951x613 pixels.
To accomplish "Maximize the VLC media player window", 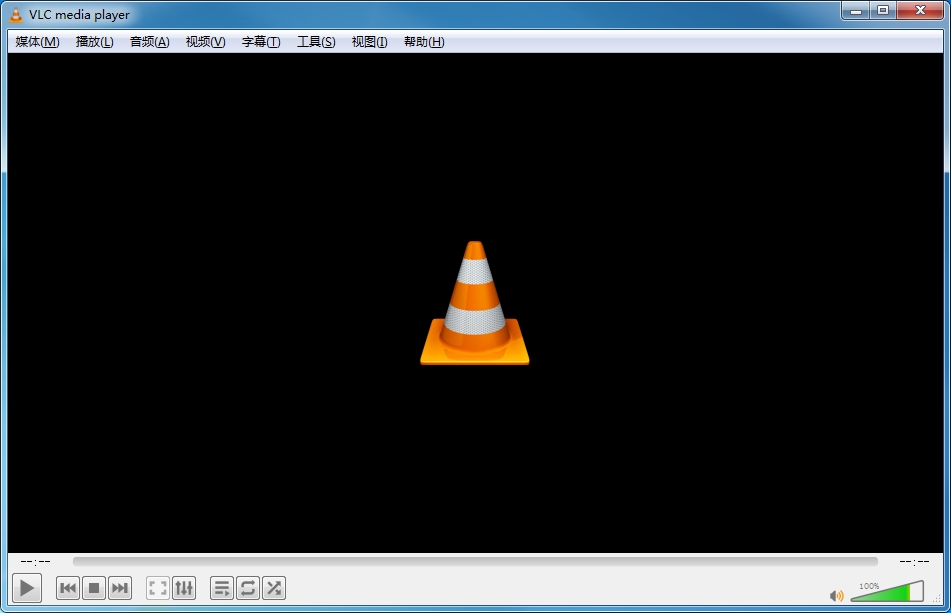I will point(883,10).
